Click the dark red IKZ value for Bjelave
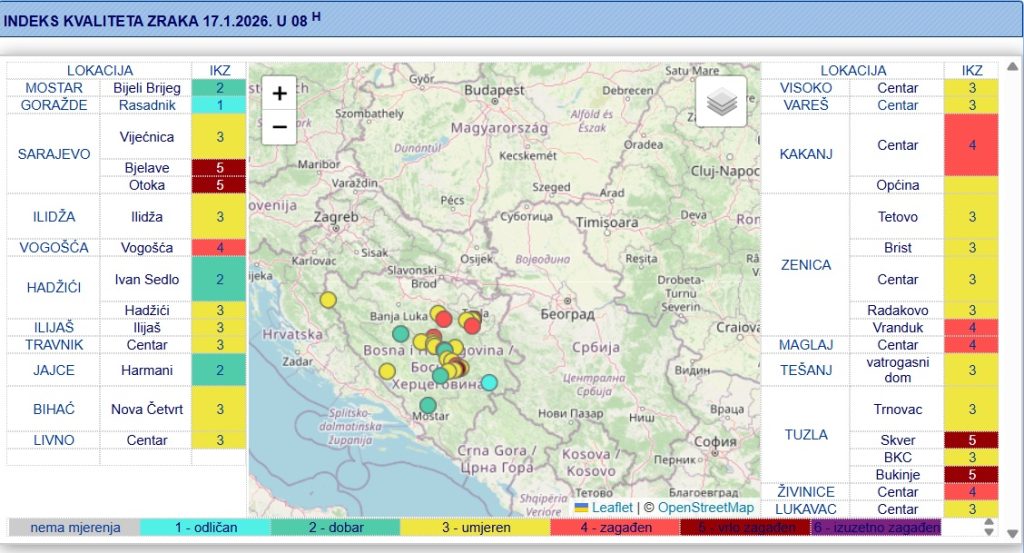Image resolution: width=1024 pixels, height=553 pixels. tap(219, 168)
